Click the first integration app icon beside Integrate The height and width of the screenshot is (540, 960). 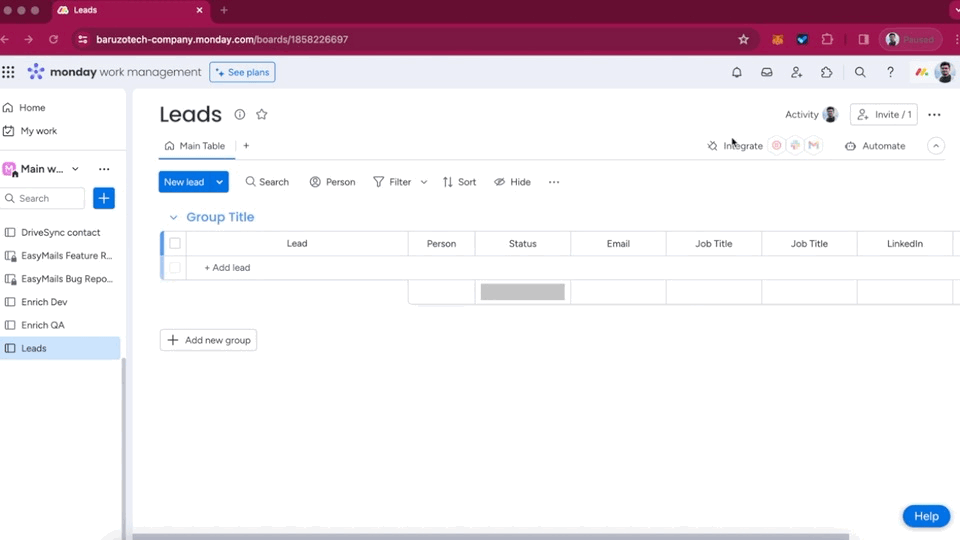(x=776, y=146)
